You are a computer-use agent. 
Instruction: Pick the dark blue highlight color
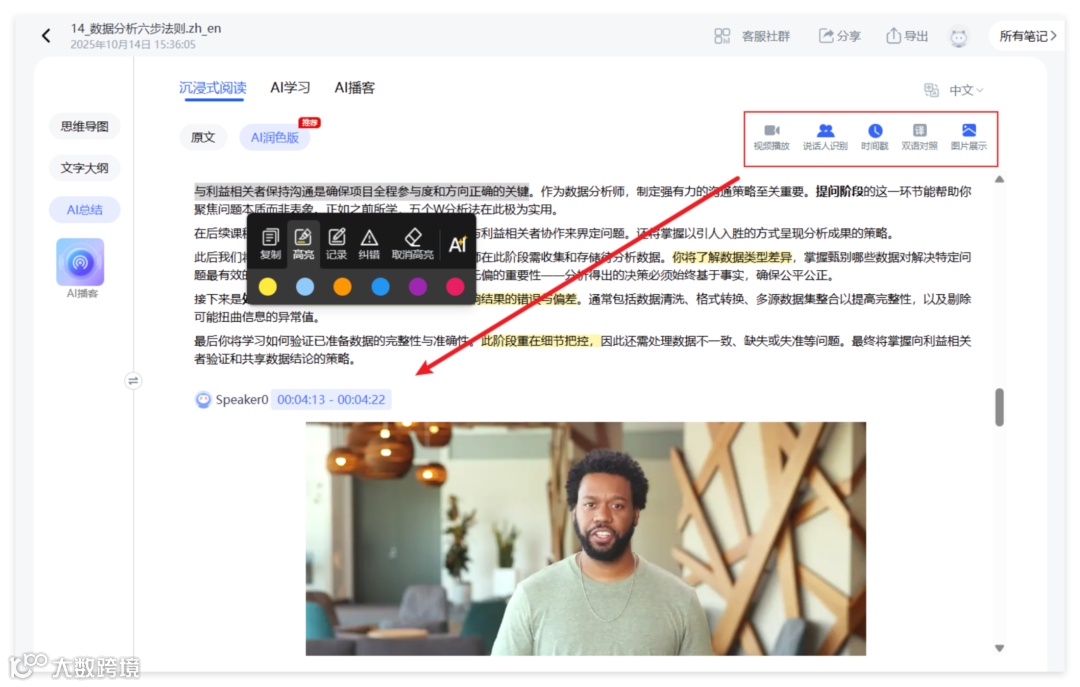[380, 287]
